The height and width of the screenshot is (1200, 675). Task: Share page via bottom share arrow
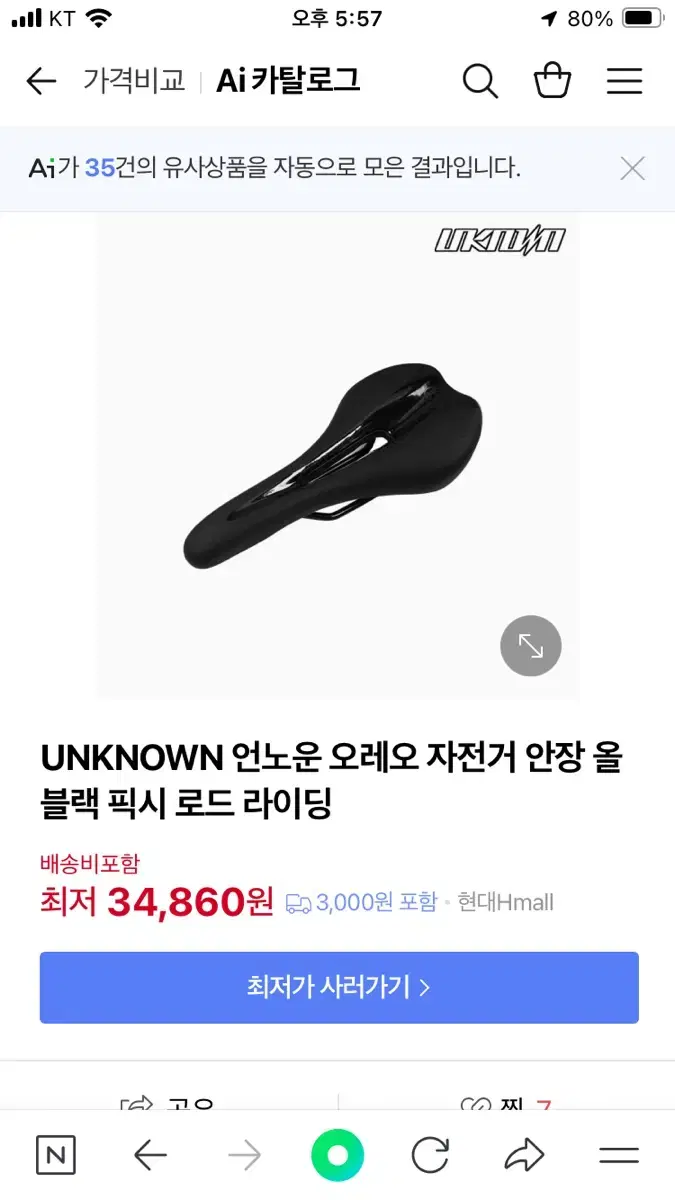[x=524, y=1156]
